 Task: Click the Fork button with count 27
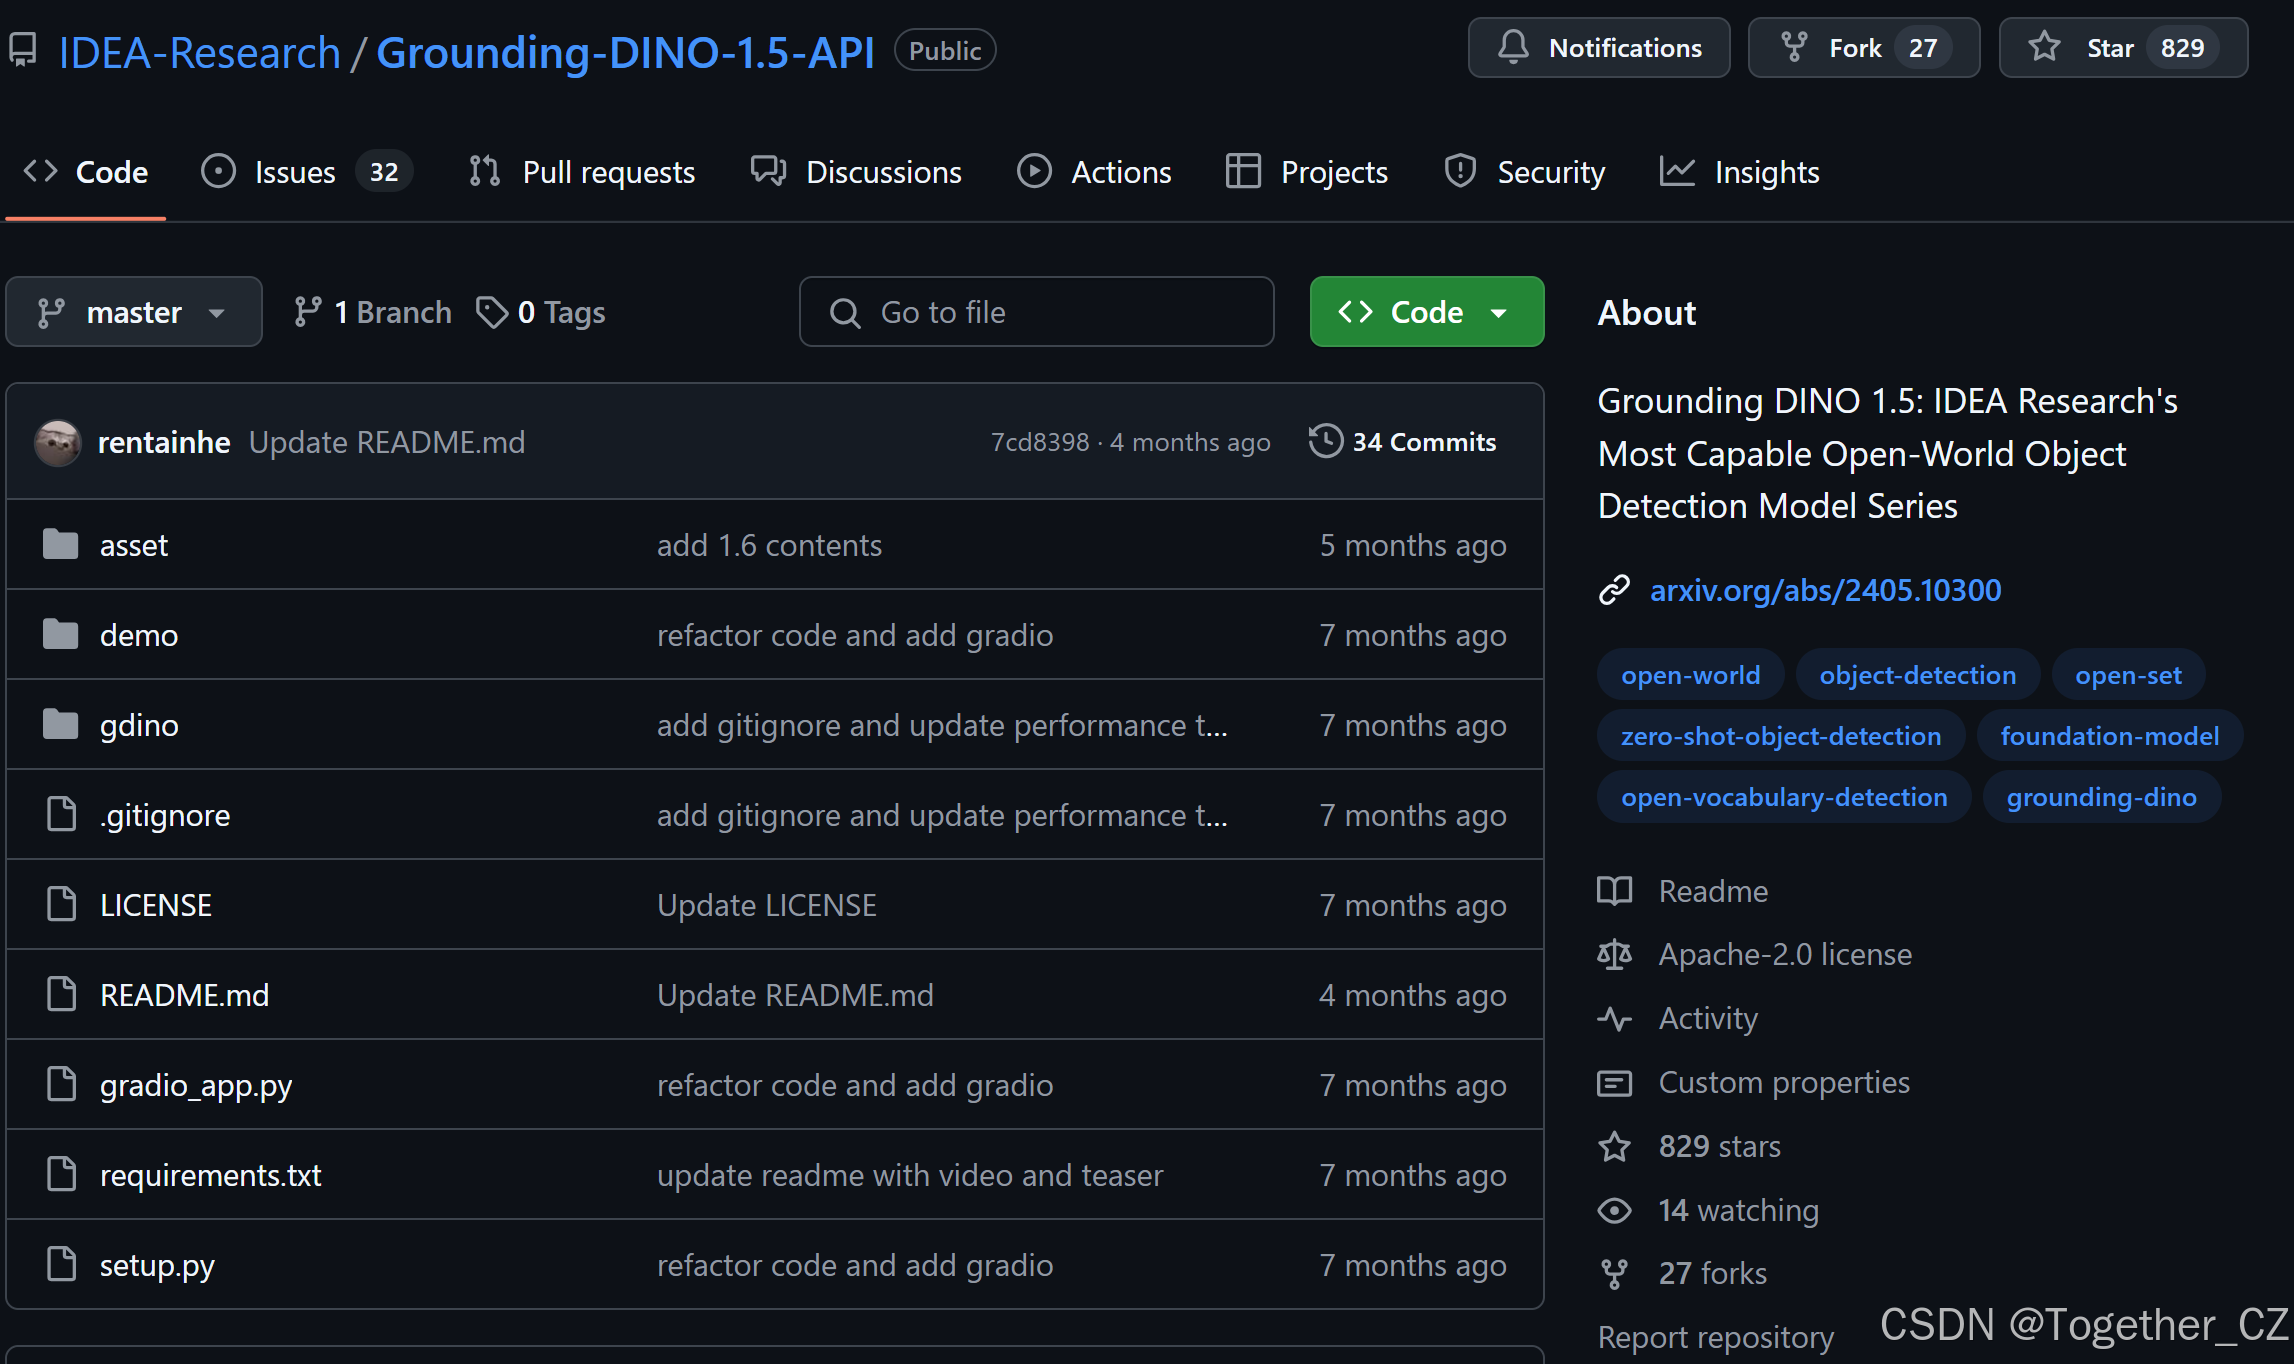coord(1862,48)
